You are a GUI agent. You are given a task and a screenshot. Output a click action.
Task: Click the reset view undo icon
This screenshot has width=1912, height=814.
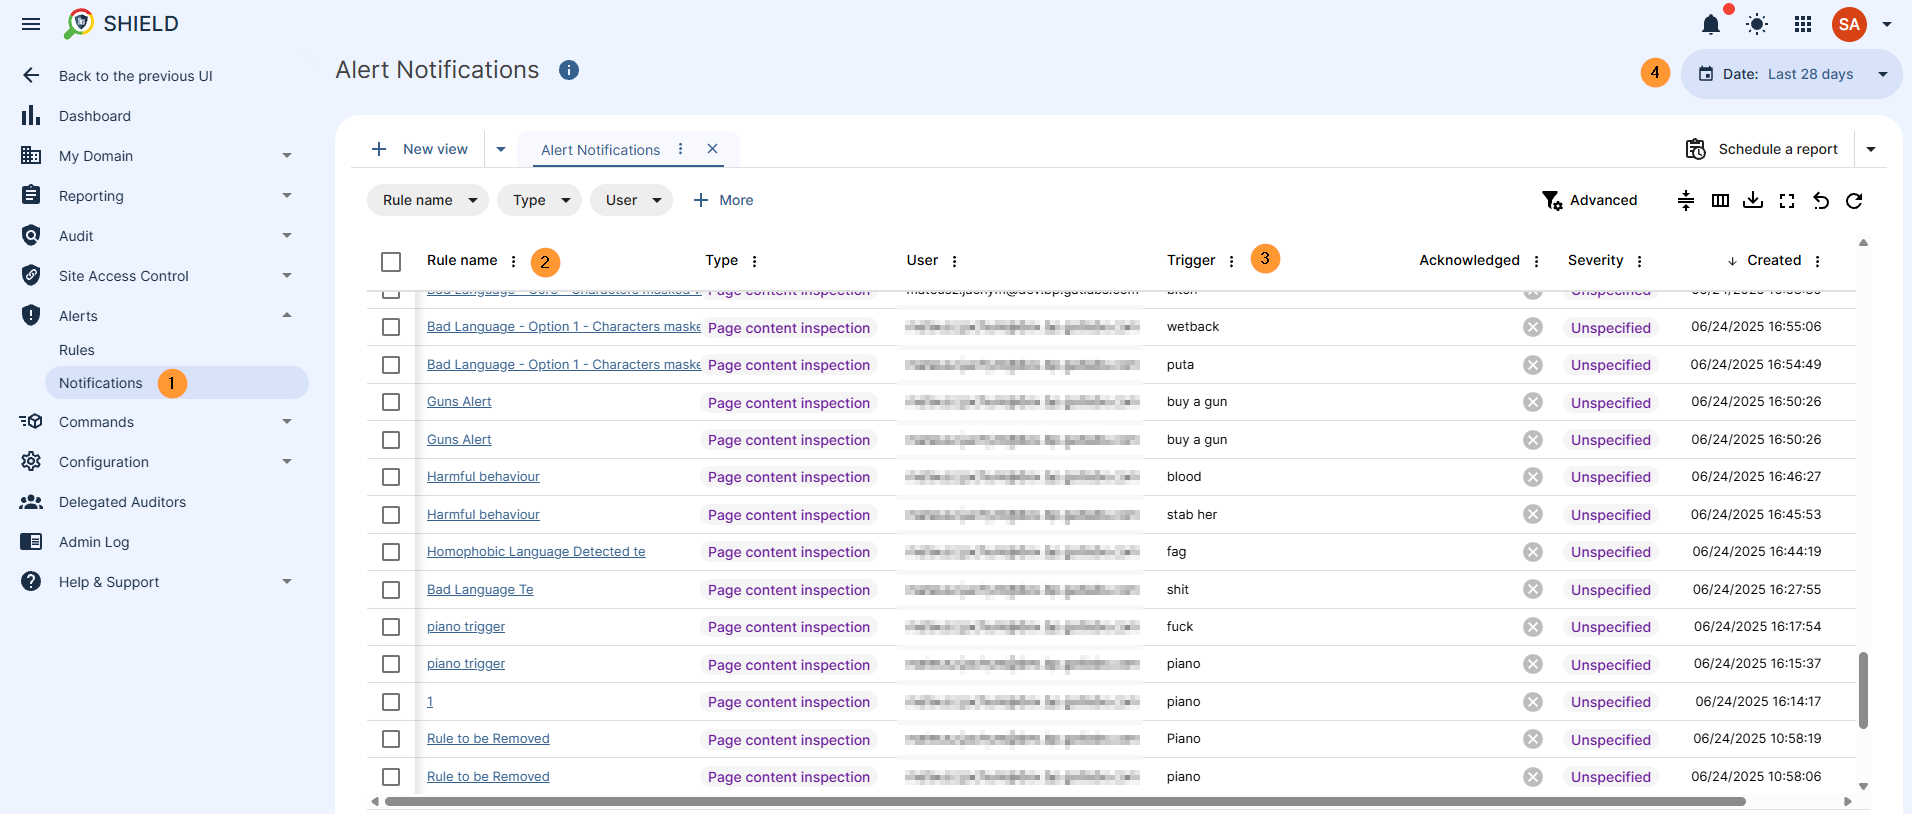point(1821,201)
